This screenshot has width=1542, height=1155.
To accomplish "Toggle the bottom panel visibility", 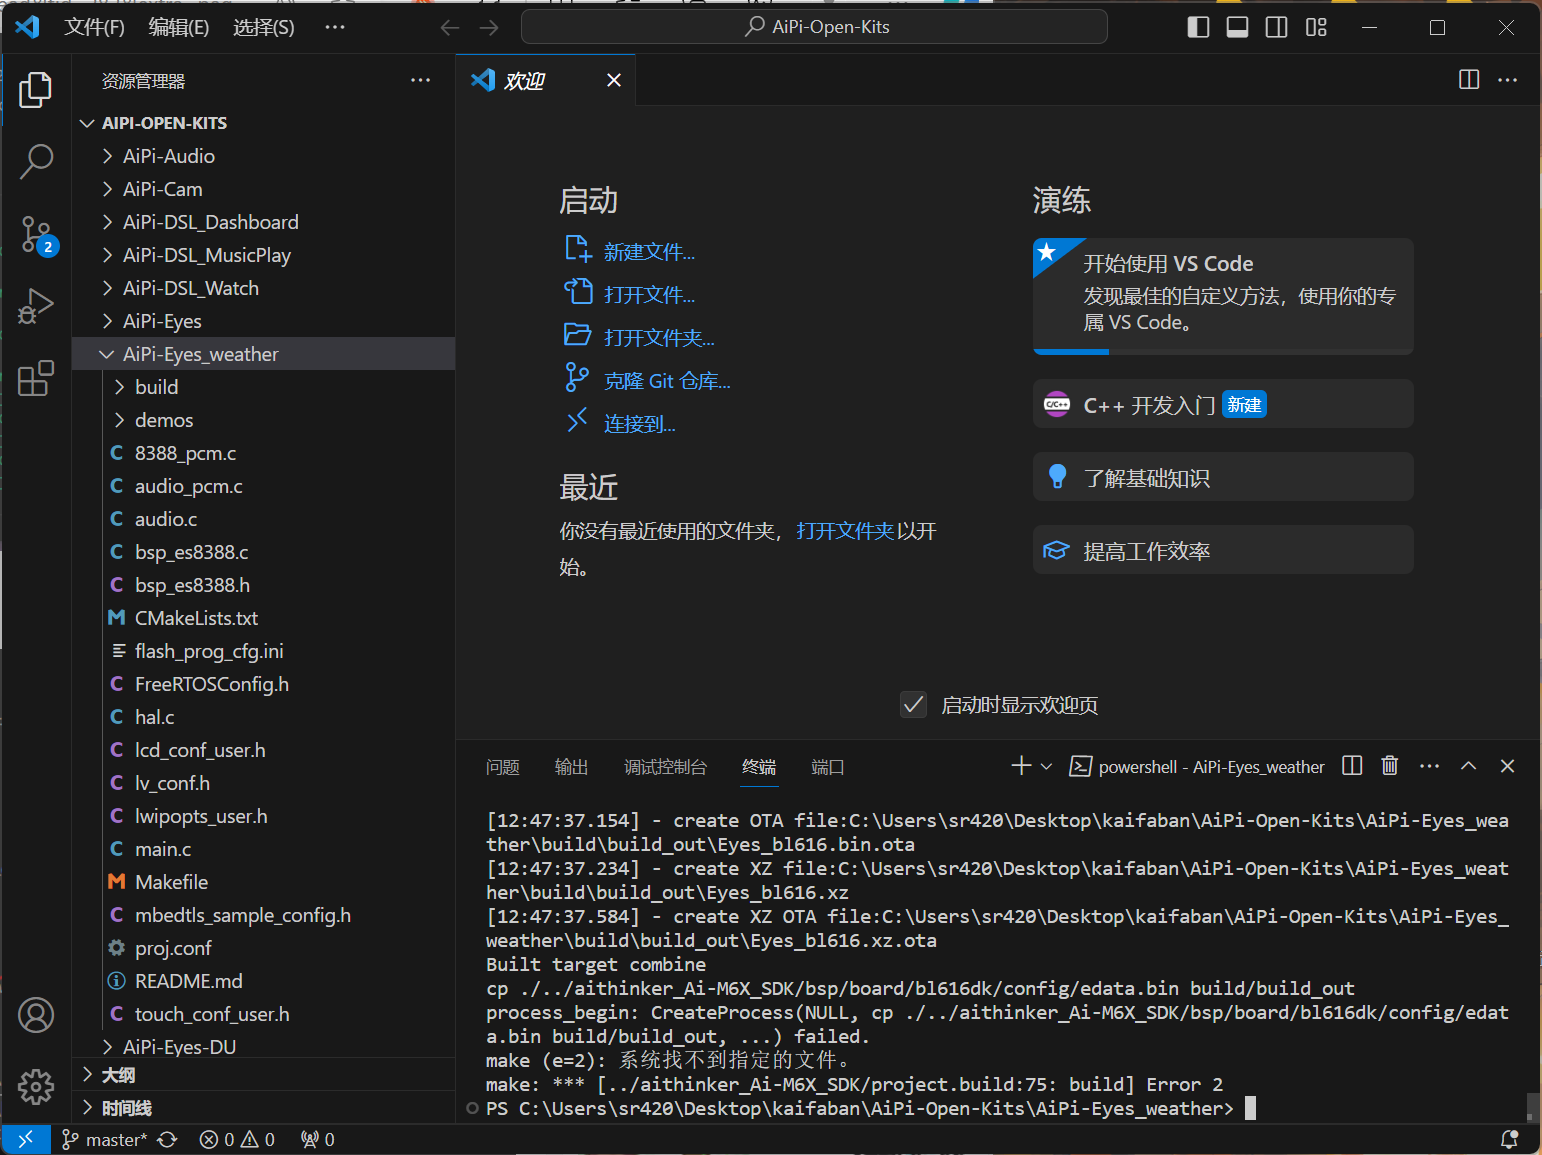I will [1237, 27].
